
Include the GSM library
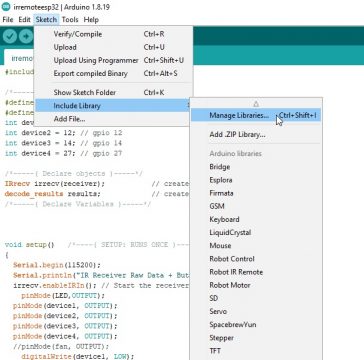tap(256, 206)
